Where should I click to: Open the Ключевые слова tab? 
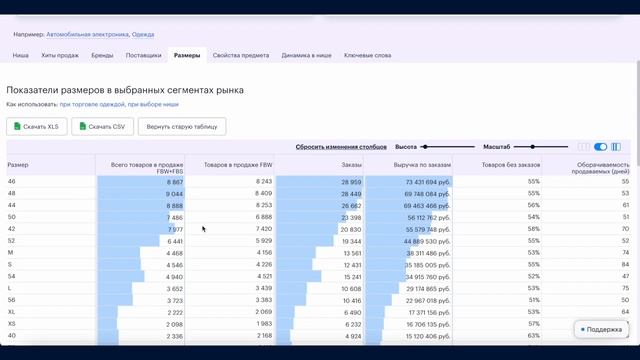(x=367, y=55)
